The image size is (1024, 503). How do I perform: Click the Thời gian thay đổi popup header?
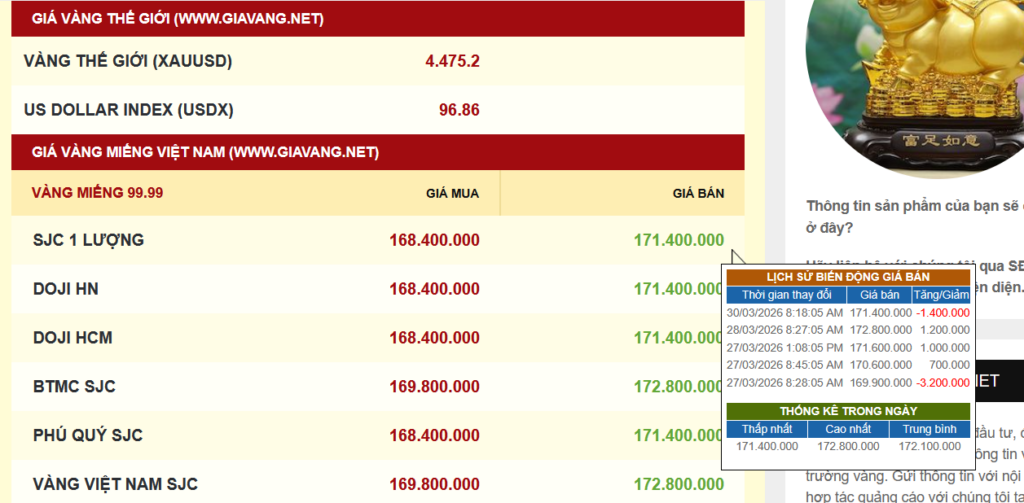point(786,295)
